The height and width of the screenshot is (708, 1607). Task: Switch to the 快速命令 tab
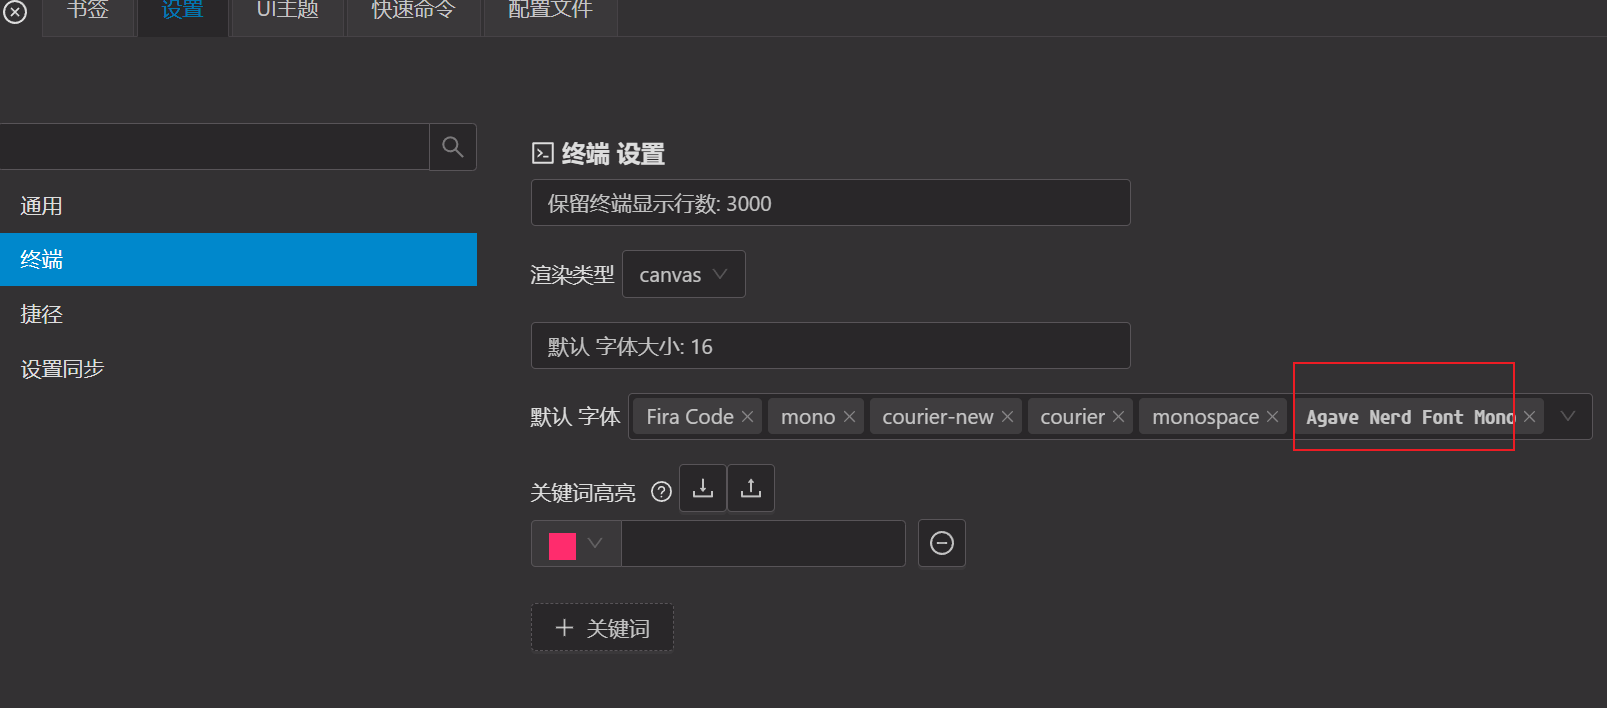coord(413,11)
